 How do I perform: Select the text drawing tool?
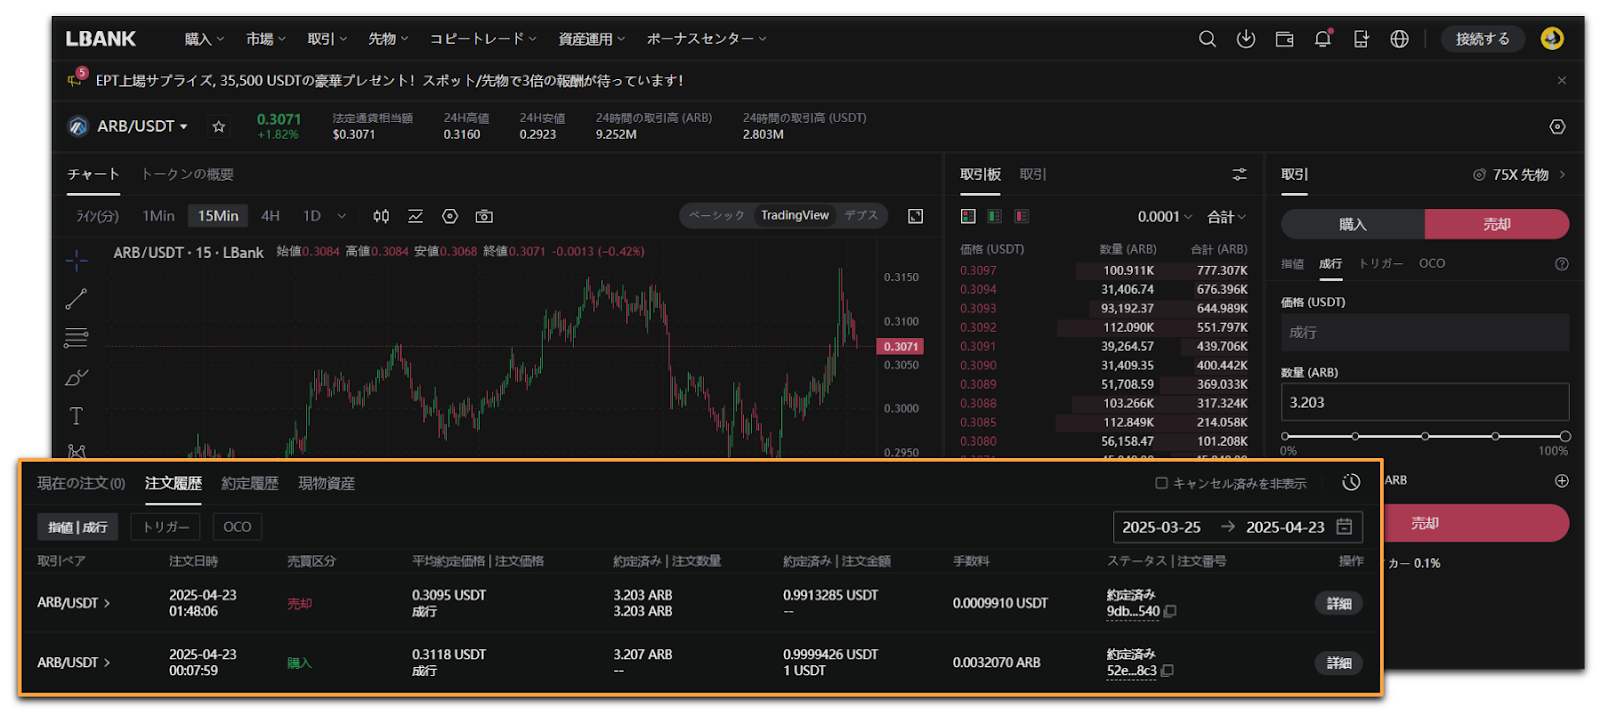point(76,416)
